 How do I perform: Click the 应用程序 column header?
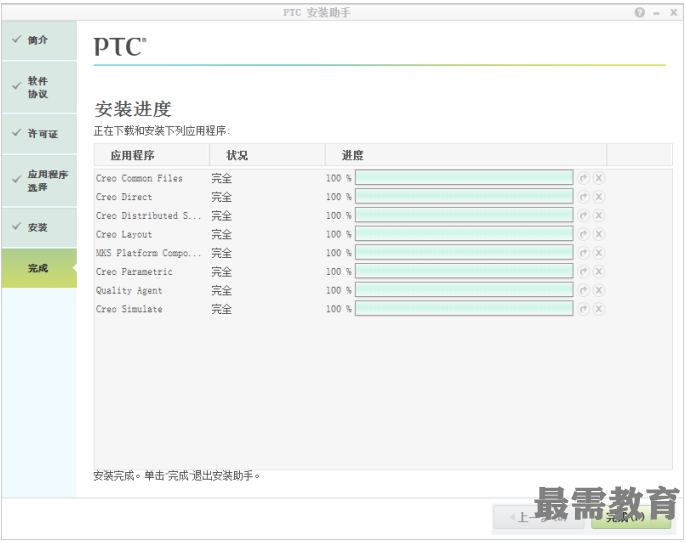151,155
